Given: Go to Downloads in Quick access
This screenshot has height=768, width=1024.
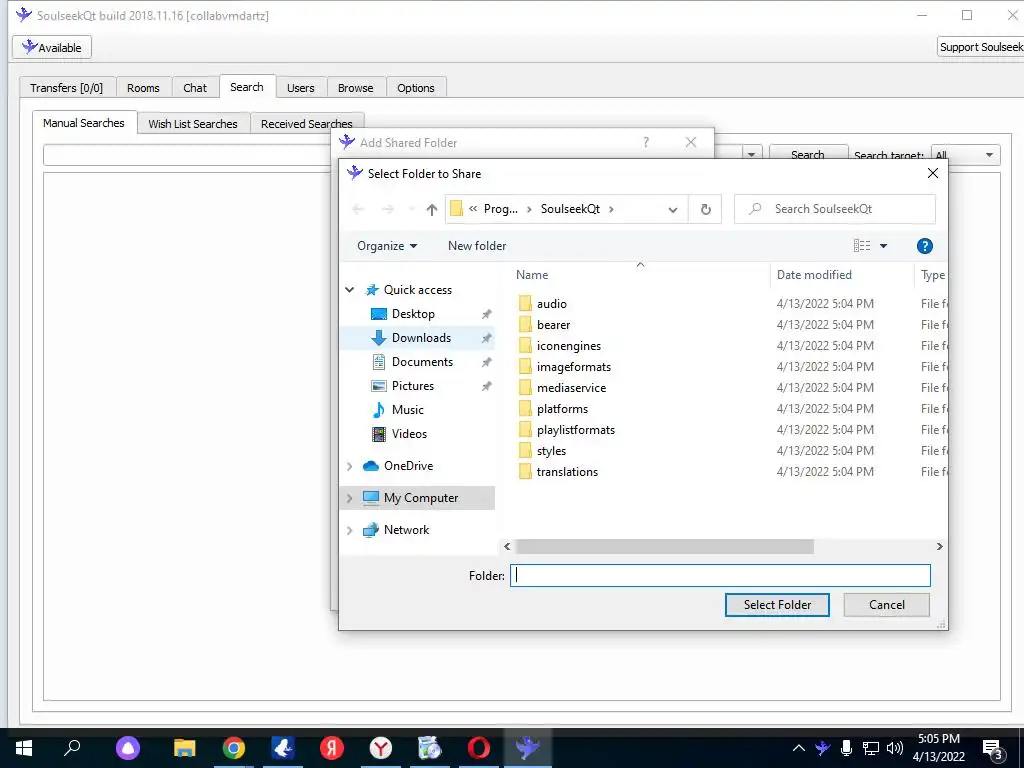Looking at the screenshot, I should tap(421, 338).
